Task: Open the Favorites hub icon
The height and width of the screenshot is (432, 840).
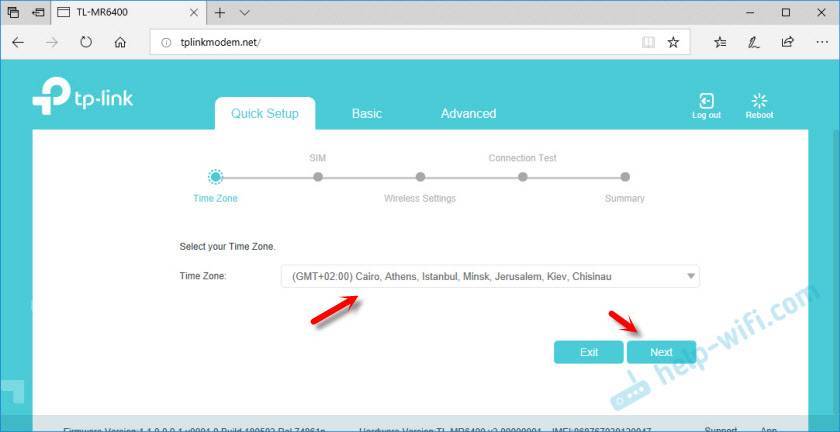Action: pyautogui.click(x=721, y=42)
